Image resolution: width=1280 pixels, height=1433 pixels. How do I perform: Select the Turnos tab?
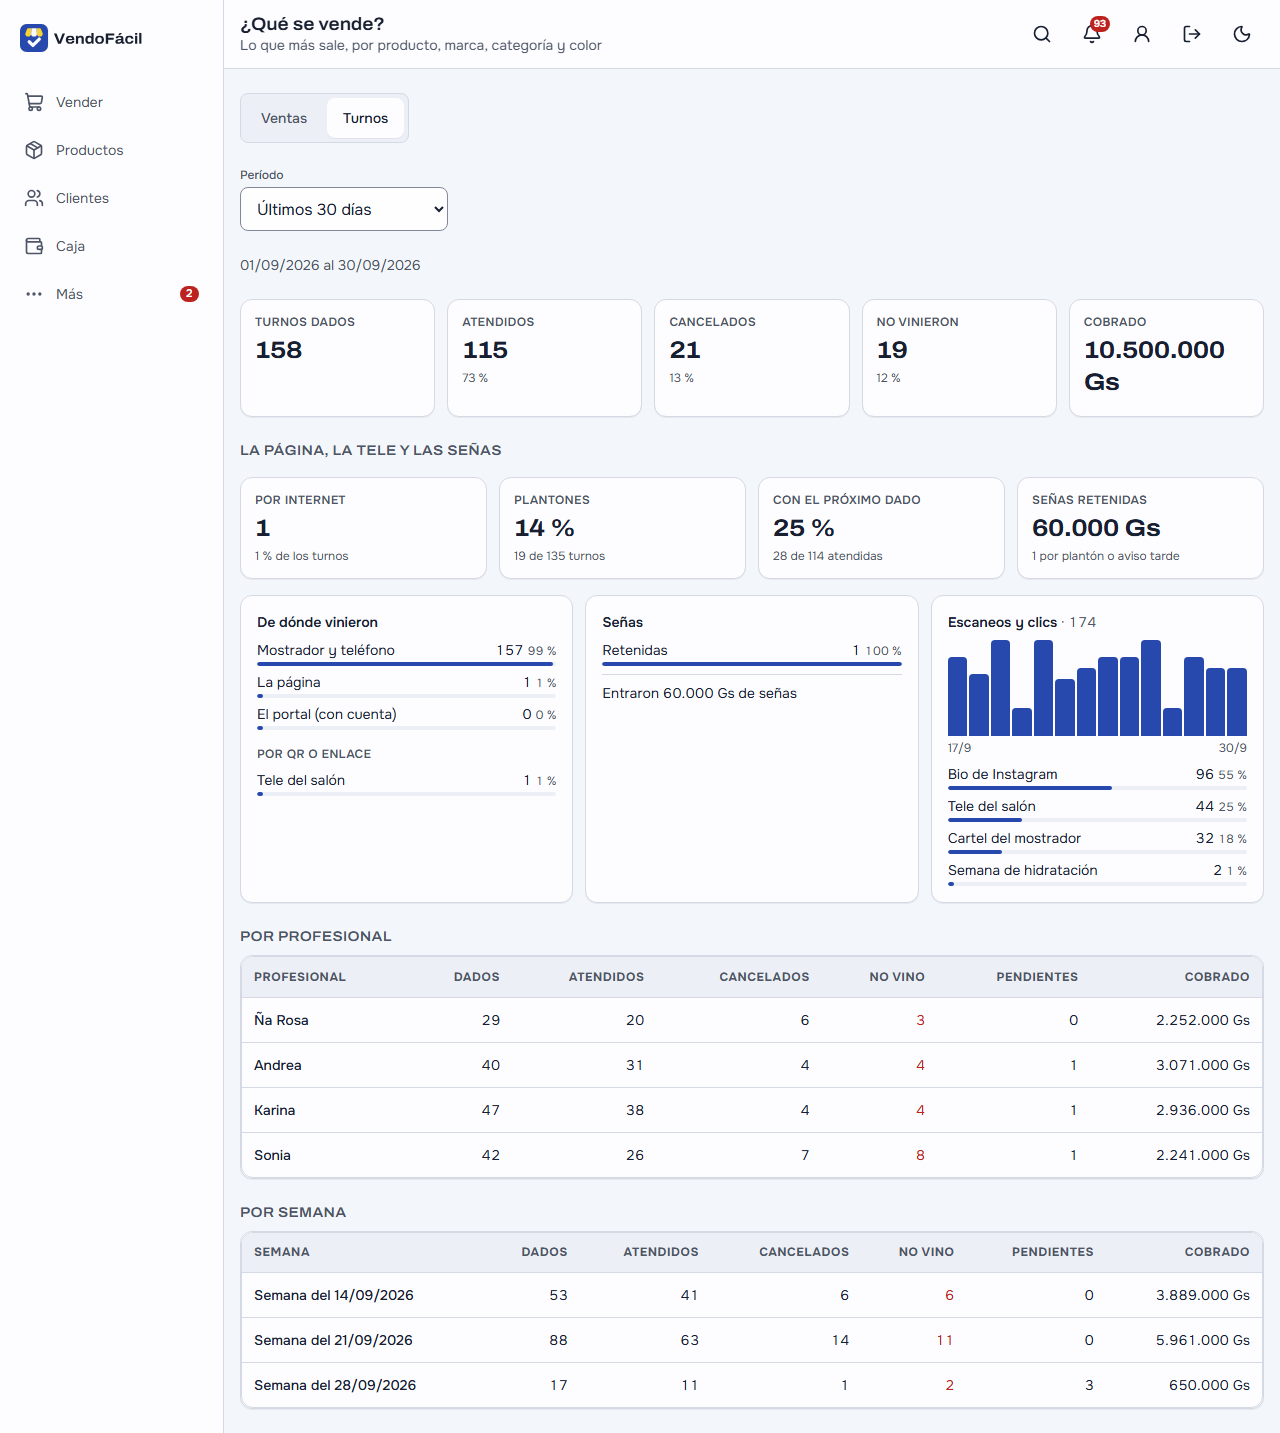pos(365,118)
